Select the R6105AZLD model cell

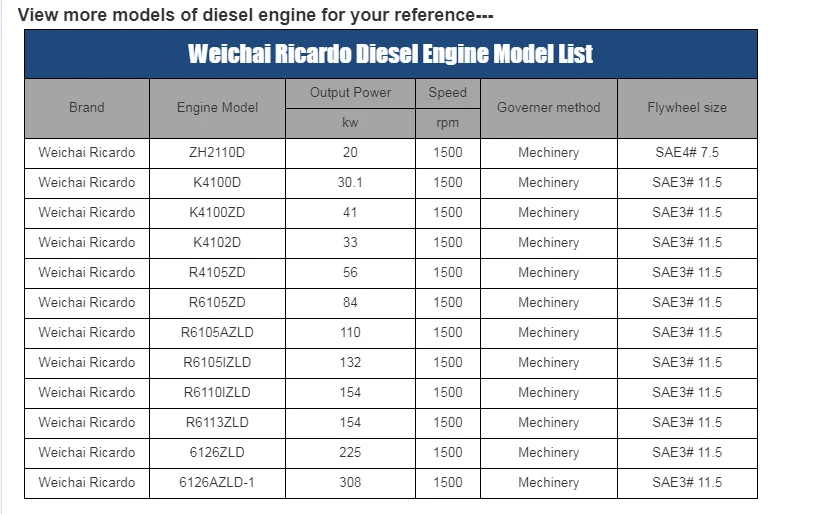(218, 333)
